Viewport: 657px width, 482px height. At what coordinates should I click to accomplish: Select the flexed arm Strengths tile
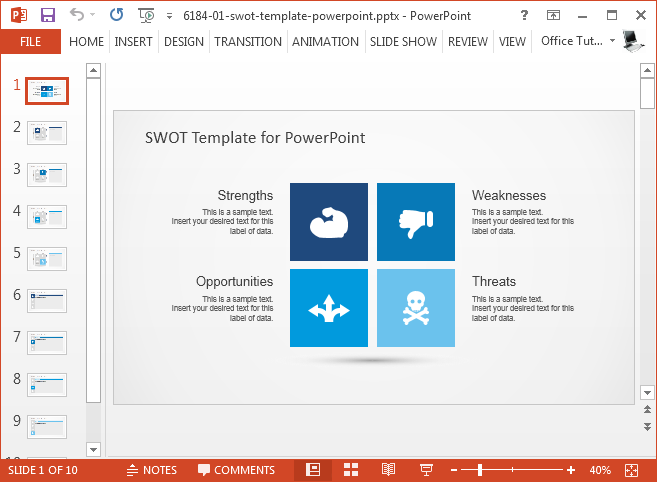click(329, 222)
